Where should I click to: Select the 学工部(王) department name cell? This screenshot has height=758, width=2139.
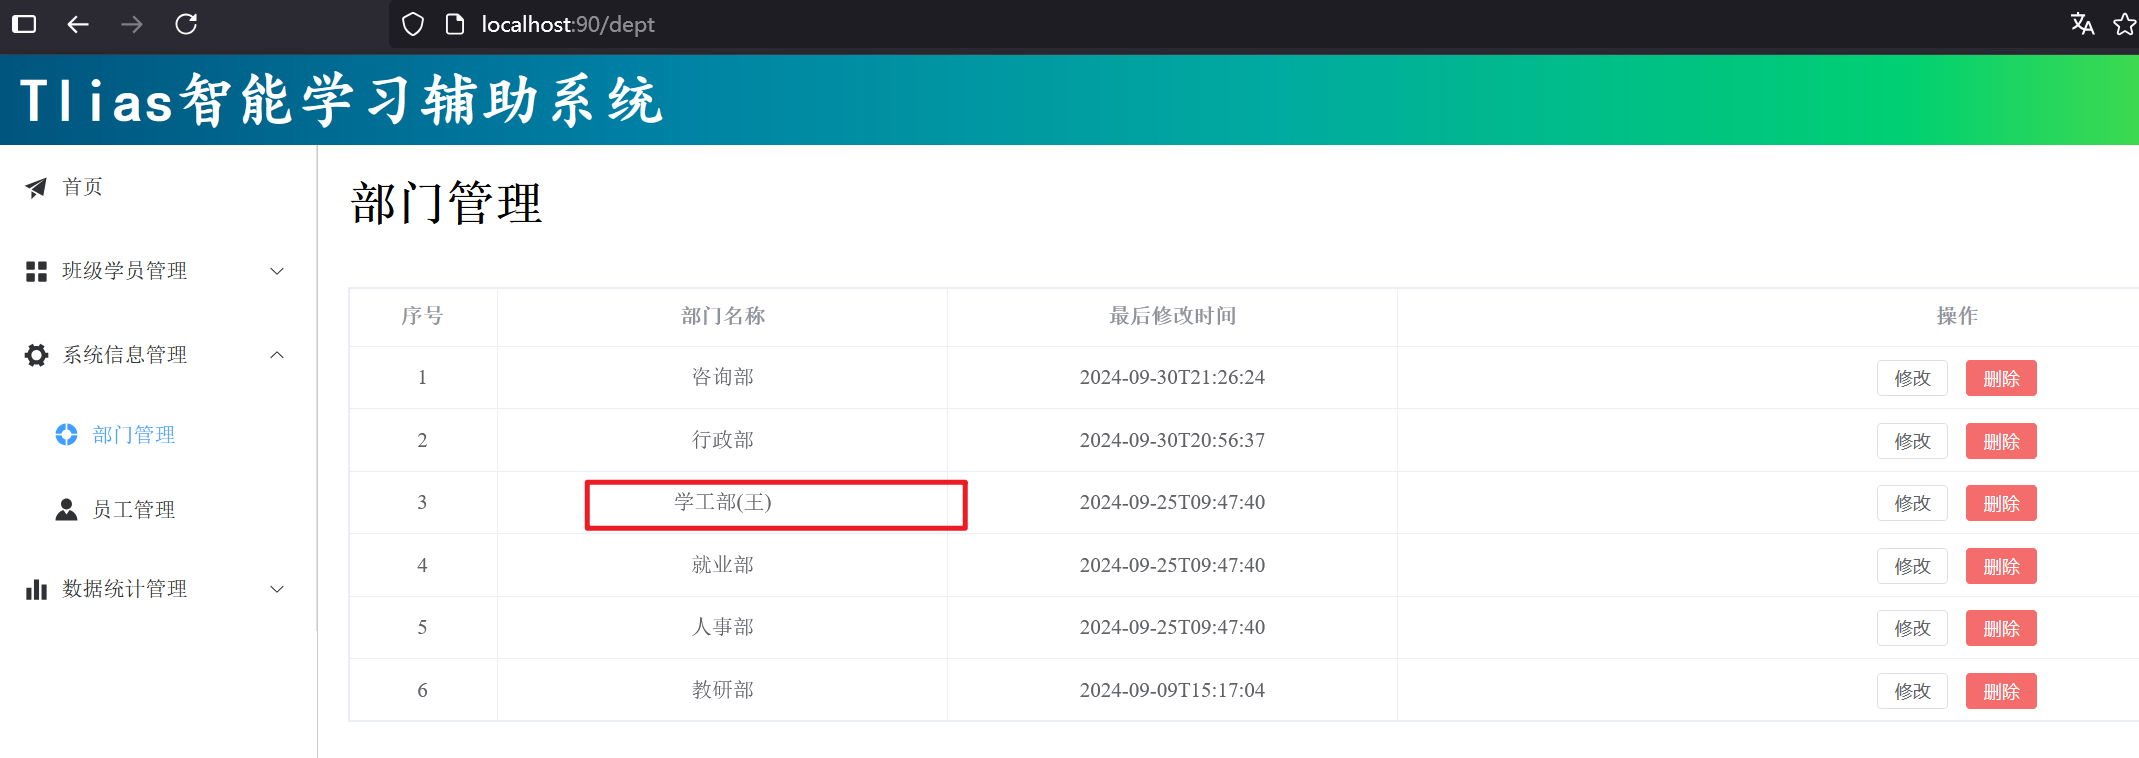tap(722, 502)
